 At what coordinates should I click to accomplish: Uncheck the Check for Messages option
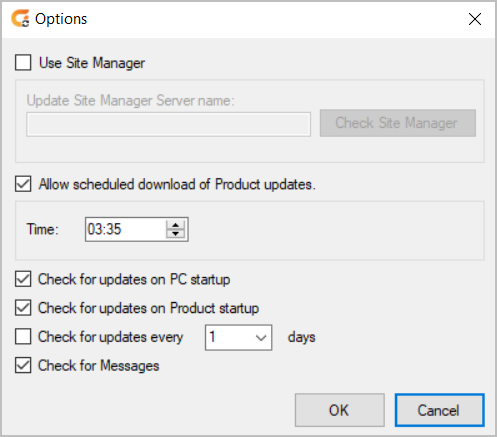click(23, 365)
